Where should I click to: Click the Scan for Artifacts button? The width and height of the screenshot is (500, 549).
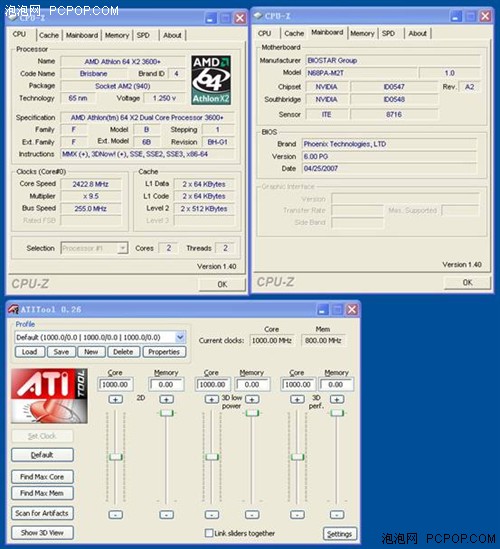42,513
